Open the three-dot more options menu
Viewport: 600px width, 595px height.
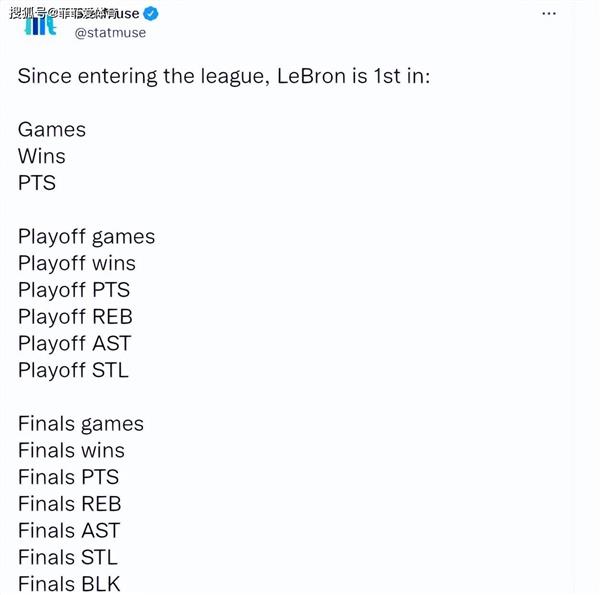coord(549,14)
